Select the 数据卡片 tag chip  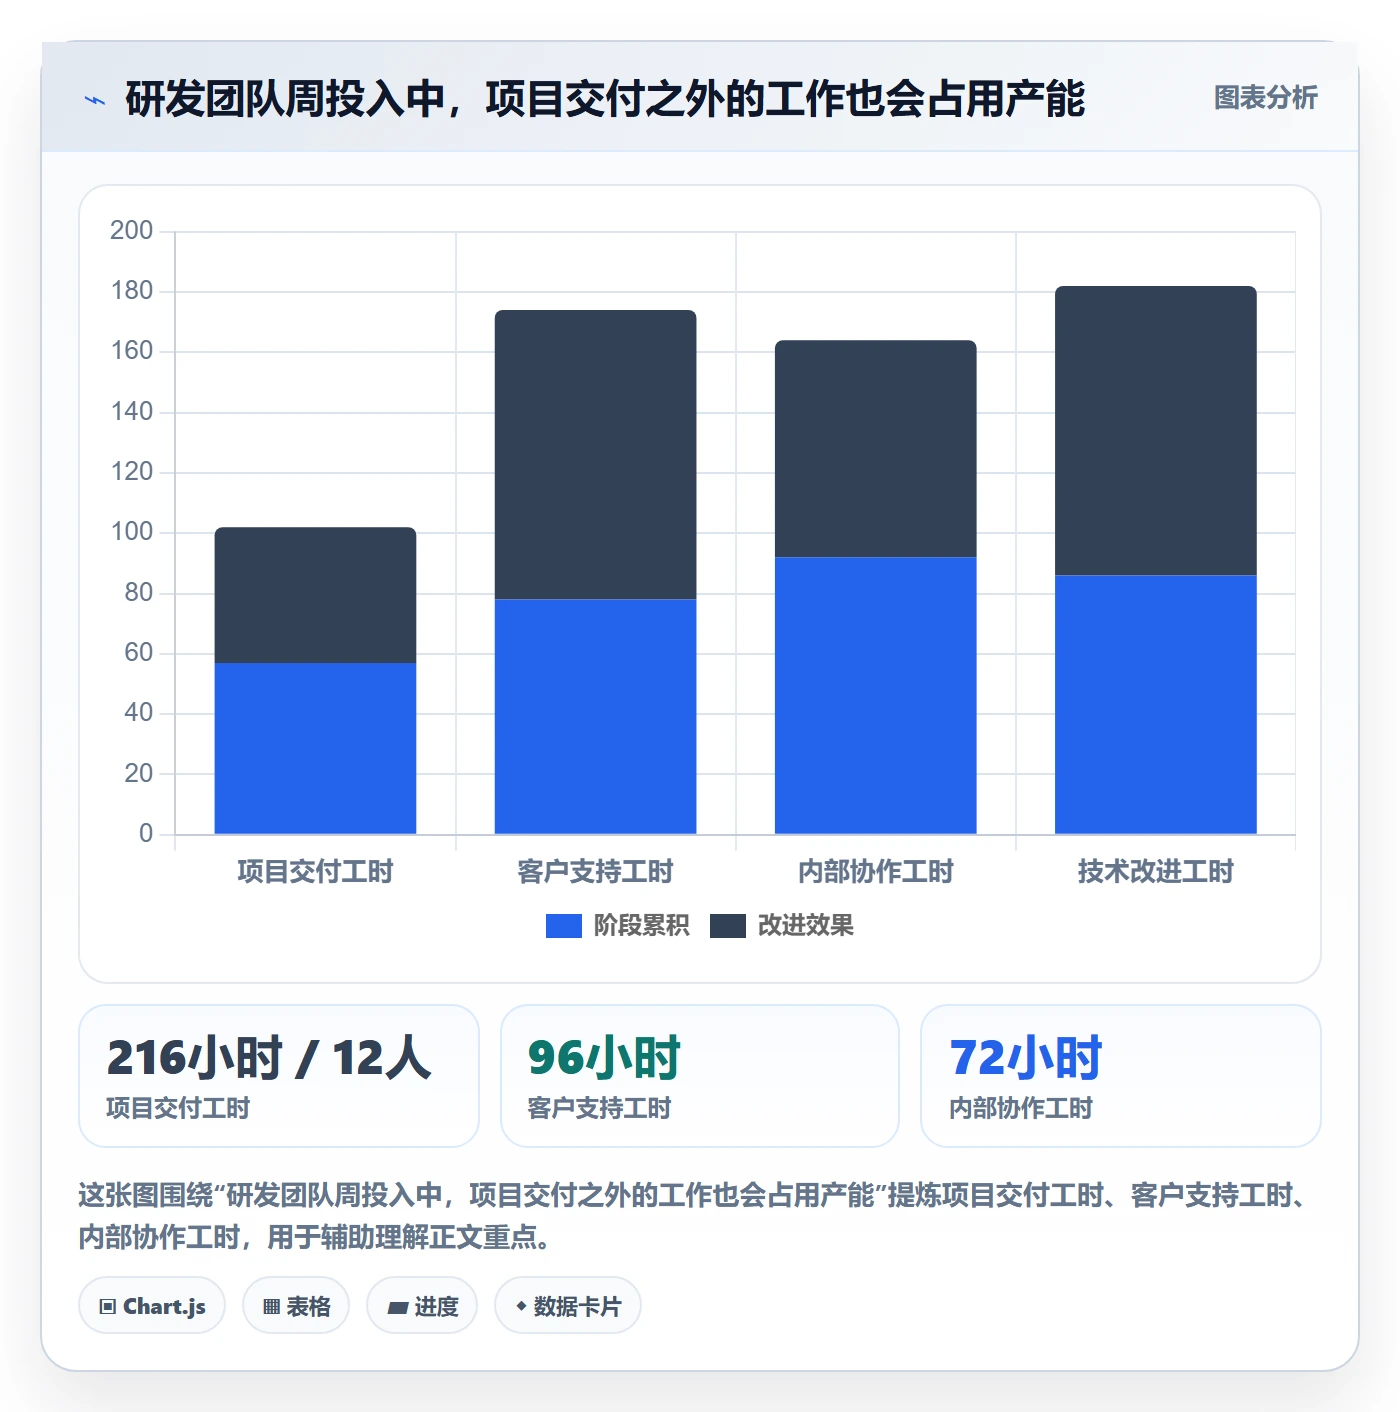click(x=568, y=1305)
